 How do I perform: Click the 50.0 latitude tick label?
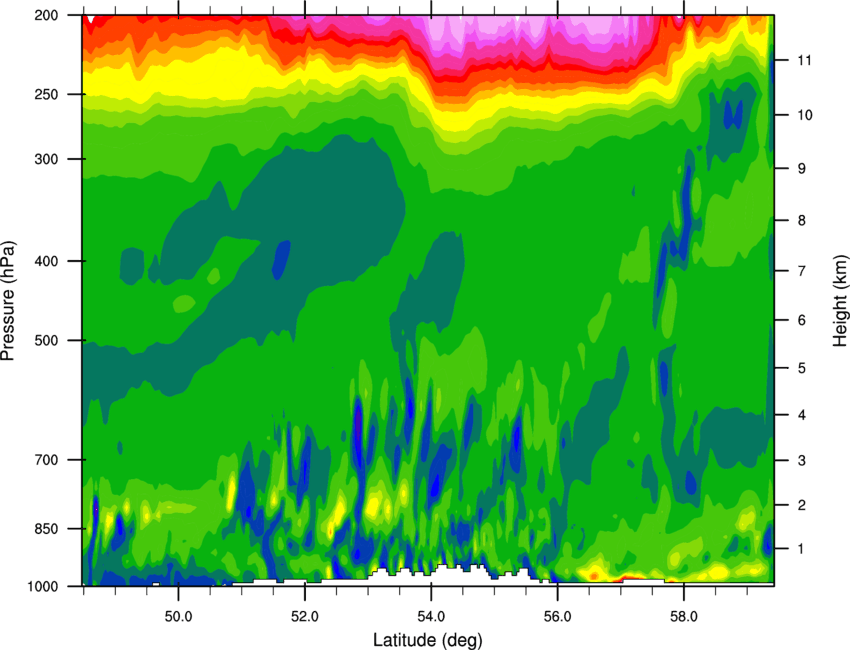[178, 616]
